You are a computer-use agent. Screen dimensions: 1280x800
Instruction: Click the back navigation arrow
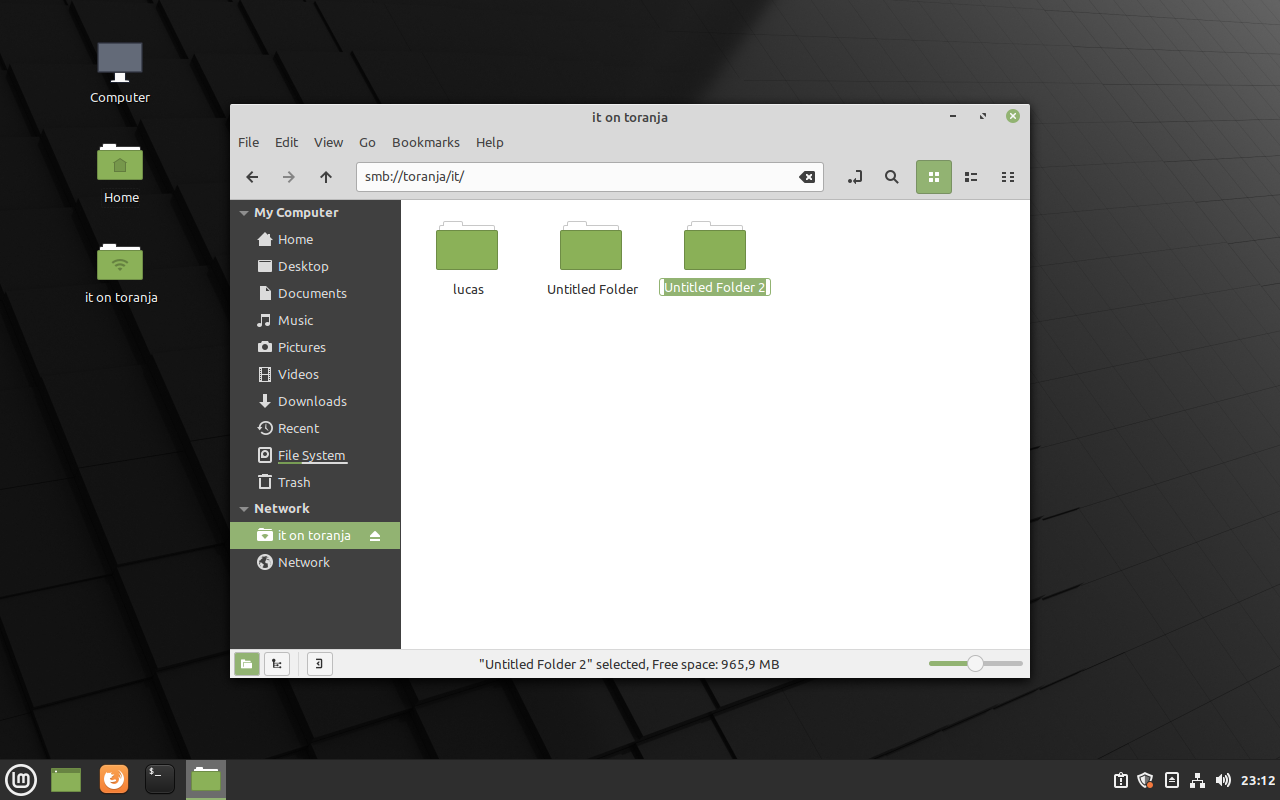click(x=252, y=177)
